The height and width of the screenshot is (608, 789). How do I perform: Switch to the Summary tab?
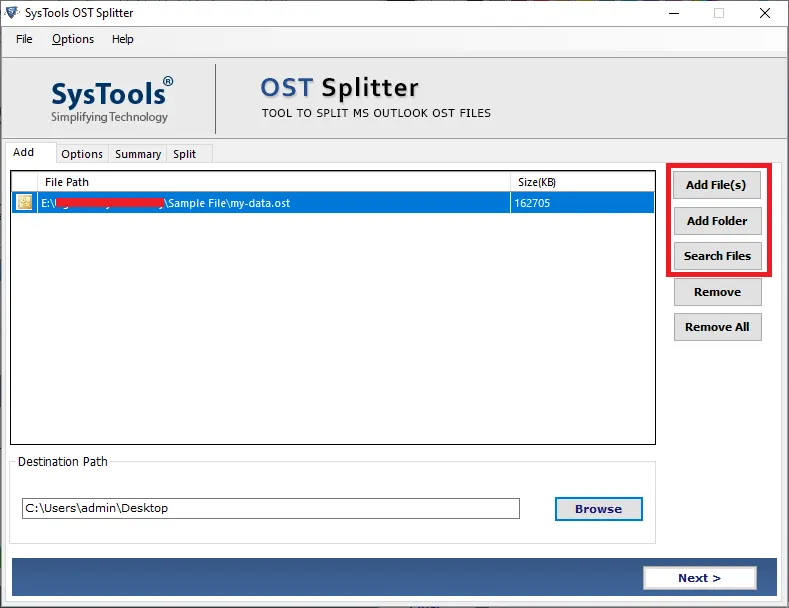tap(138, 154)
